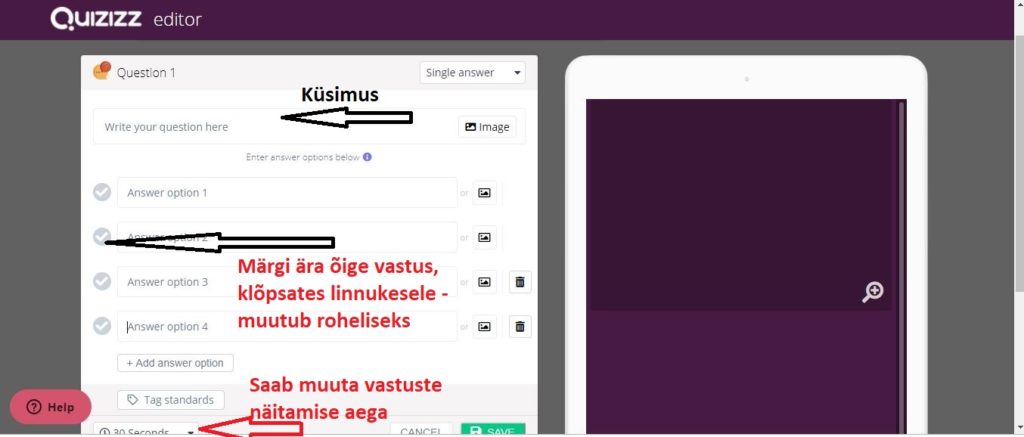
Task: Delete answer option 4 with trash icon
Action: point(520,327)
